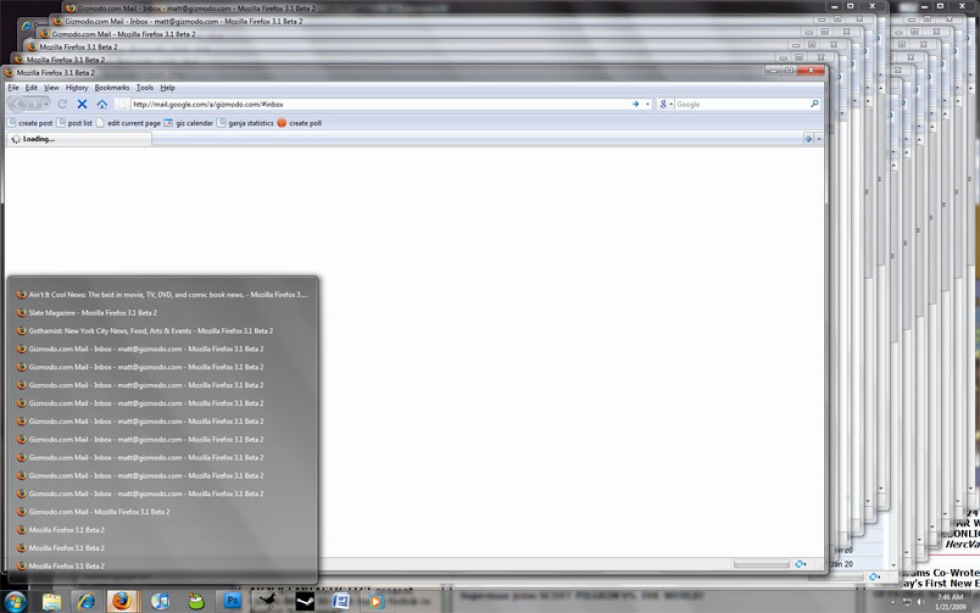Show hidden tray icons arrow

[x=892, y=602]
